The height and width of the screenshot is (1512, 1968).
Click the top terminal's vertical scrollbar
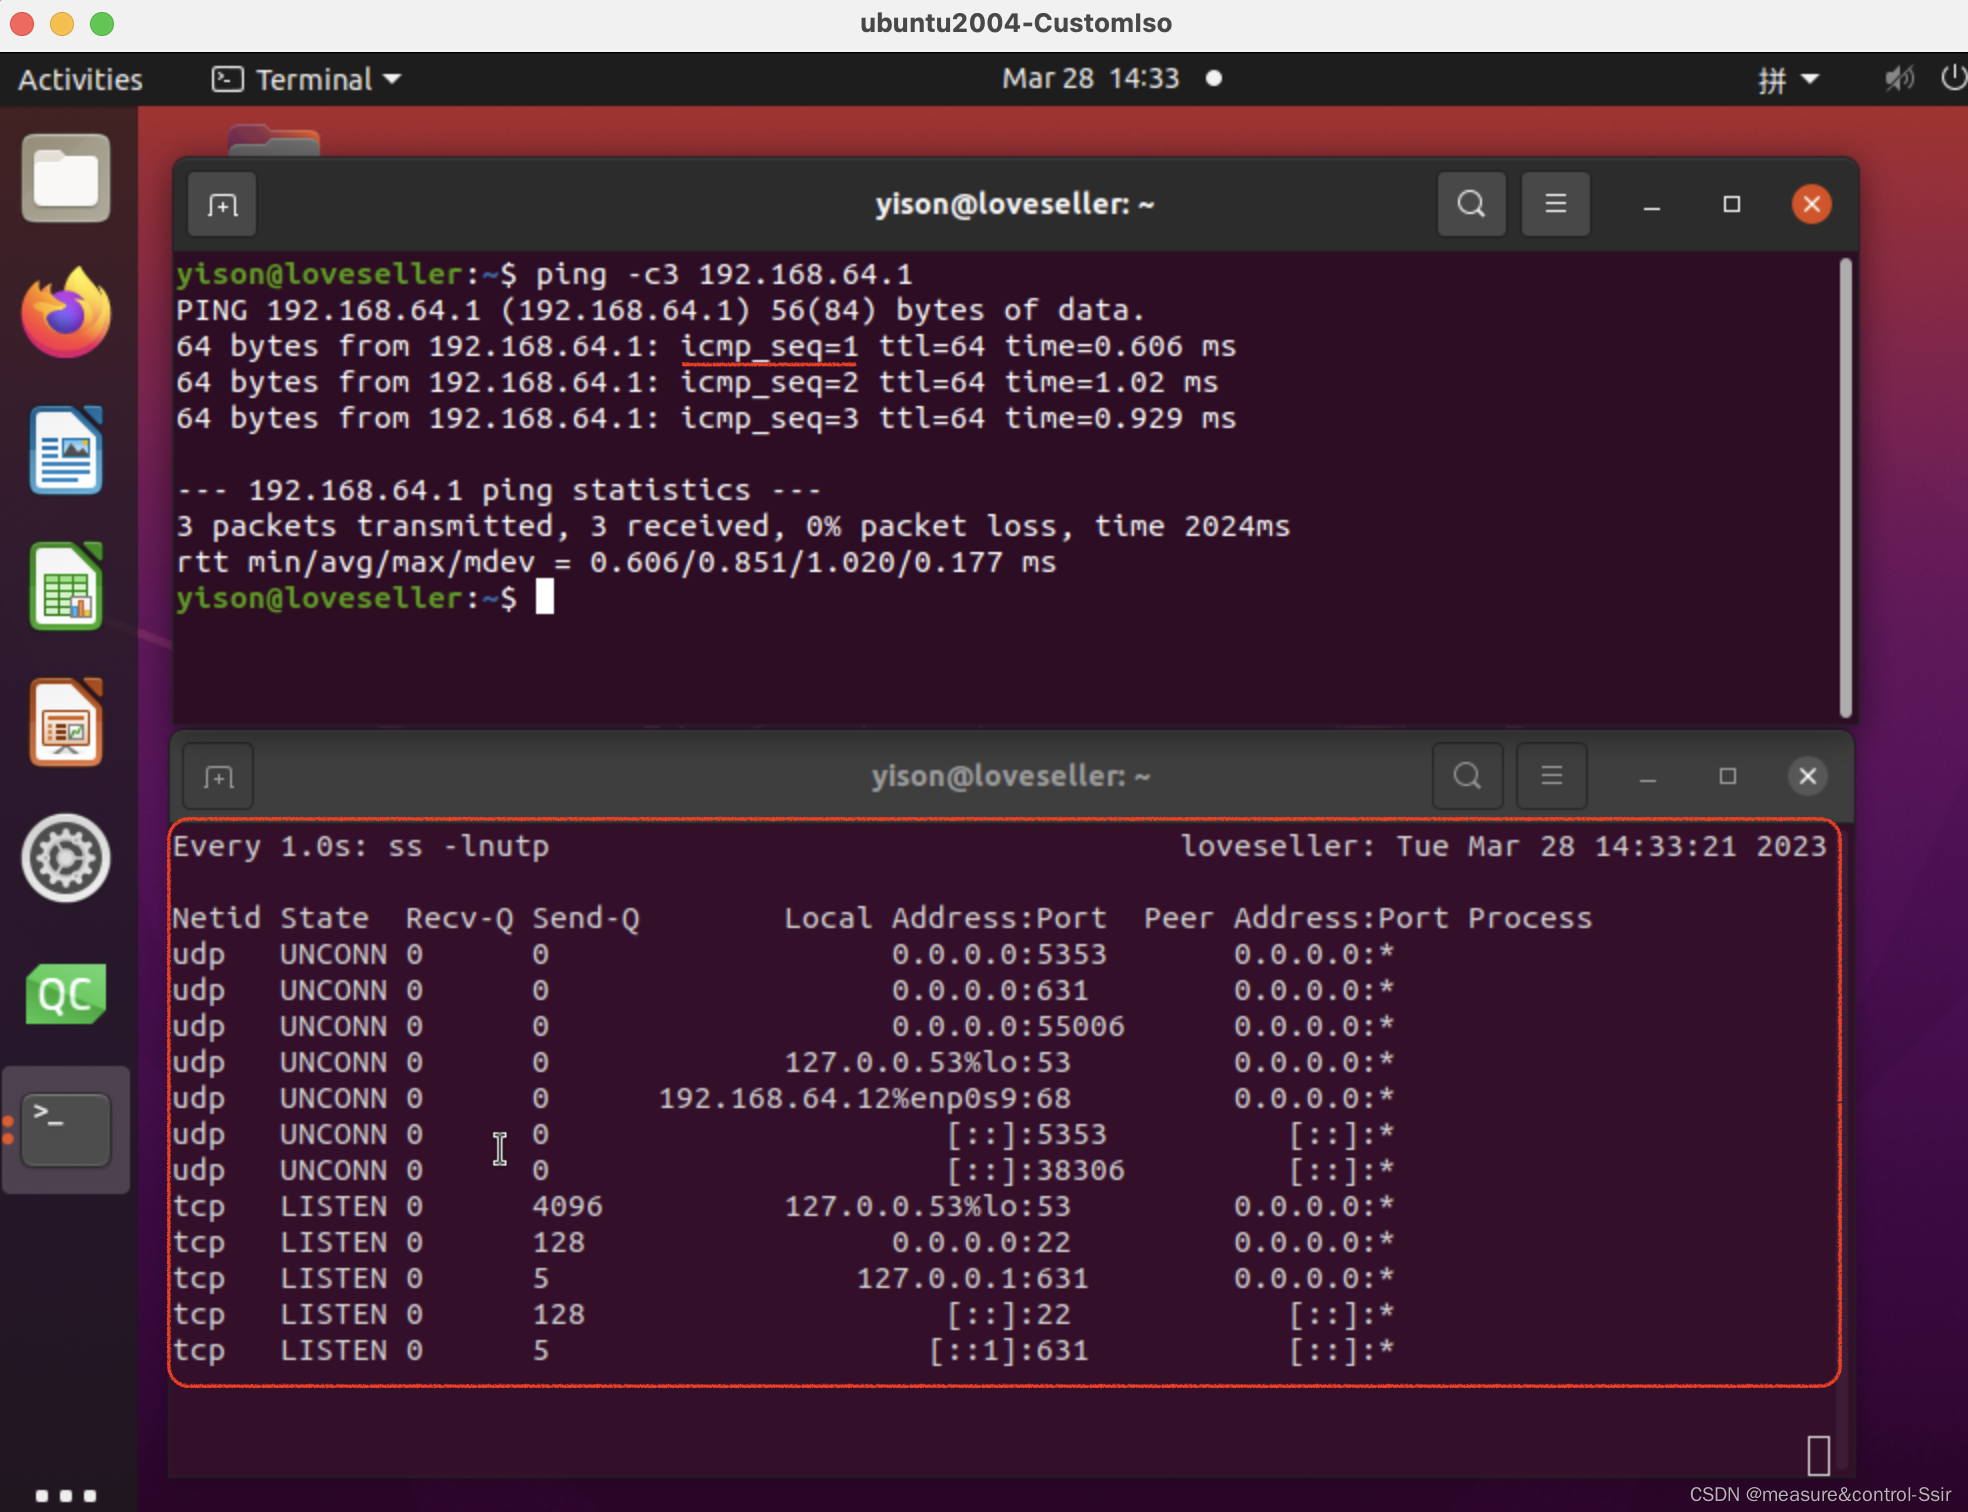coord(1845,488)
